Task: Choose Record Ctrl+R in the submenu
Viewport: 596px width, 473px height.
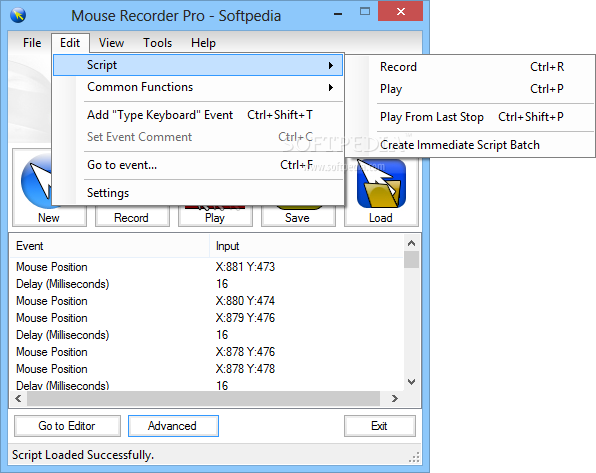Action: tap(471, 67)
